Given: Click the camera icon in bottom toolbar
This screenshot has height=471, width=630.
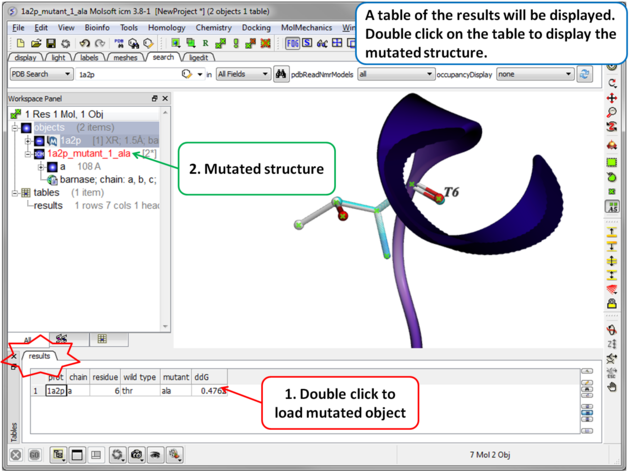Looking at the screenshot, I should point(137,455).
